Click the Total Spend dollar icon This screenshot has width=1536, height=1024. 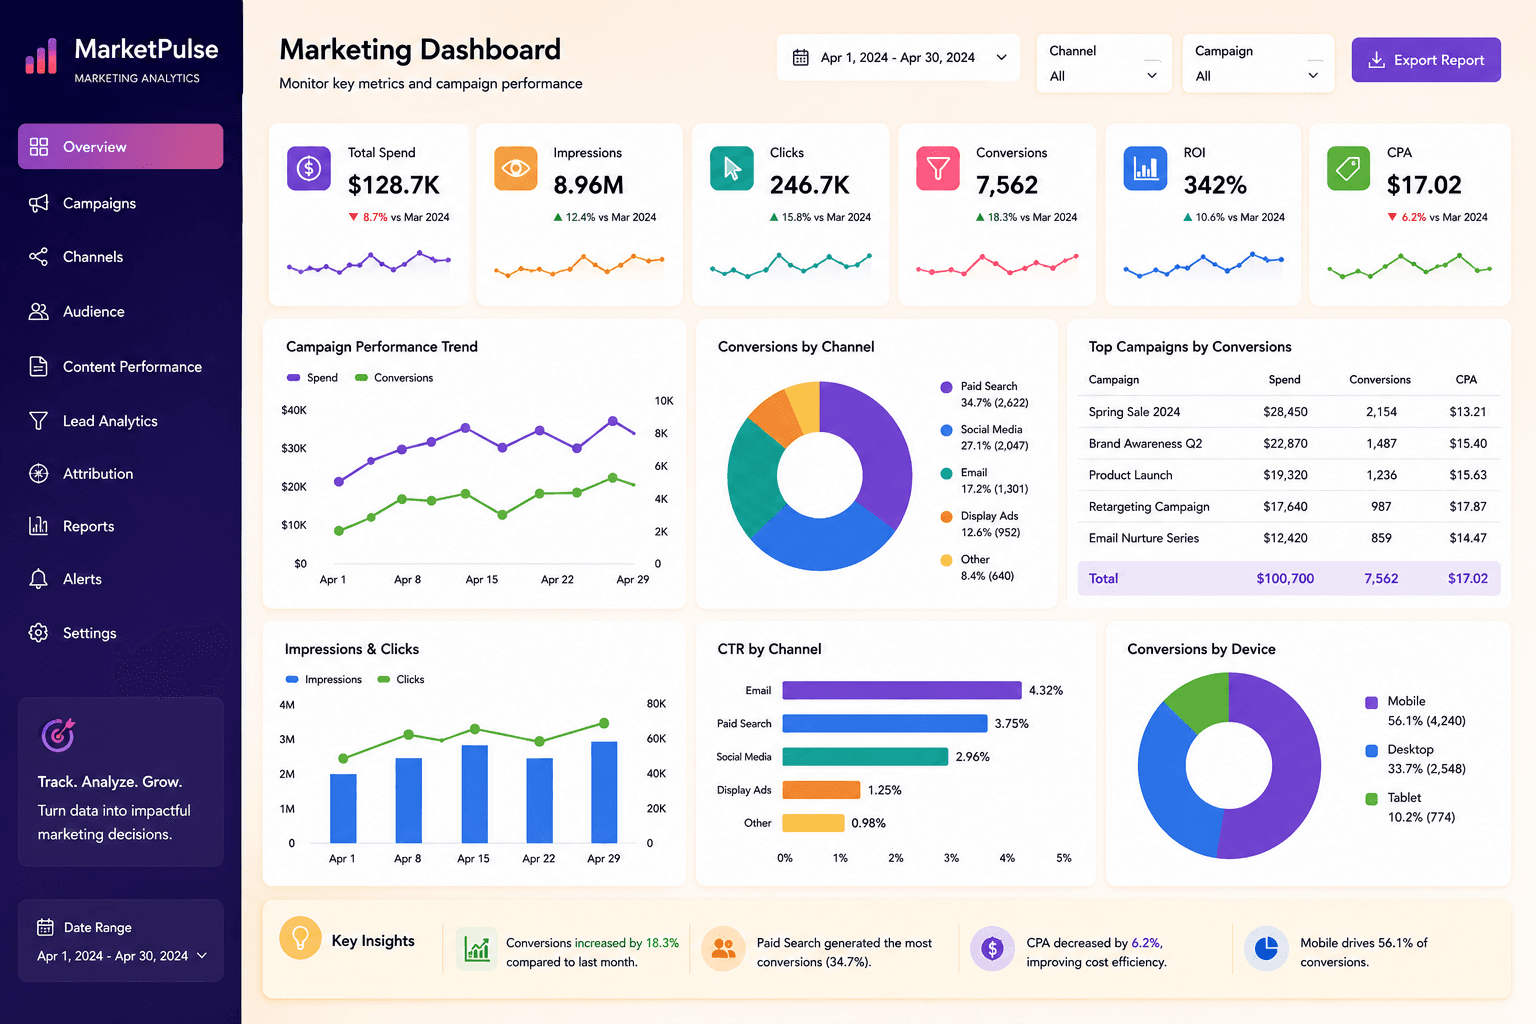[x=309, y=168]
